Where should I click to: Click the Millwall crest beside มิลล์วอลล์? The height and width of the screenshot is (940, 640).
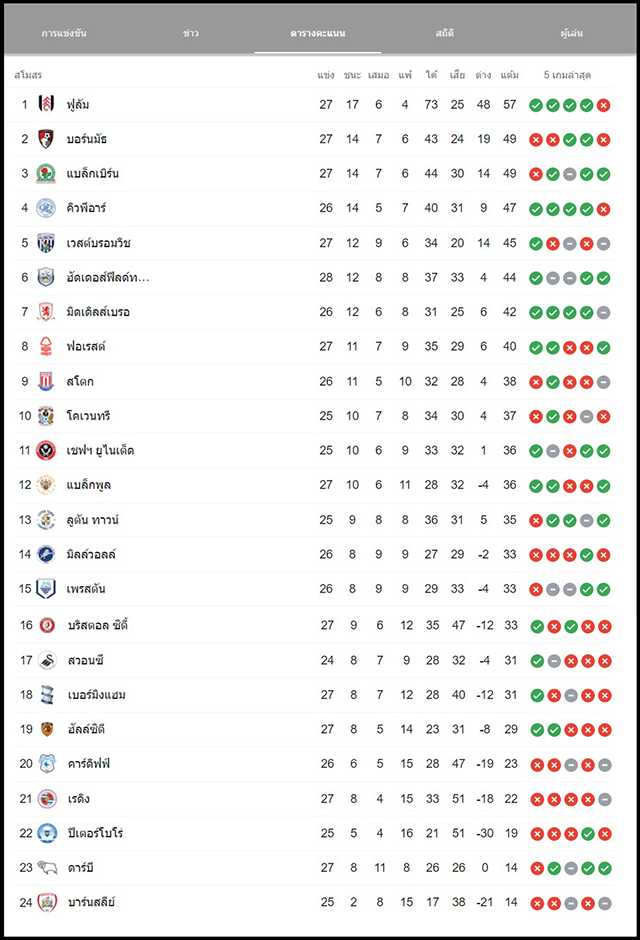pyautogui.click(x=46, y=555)
